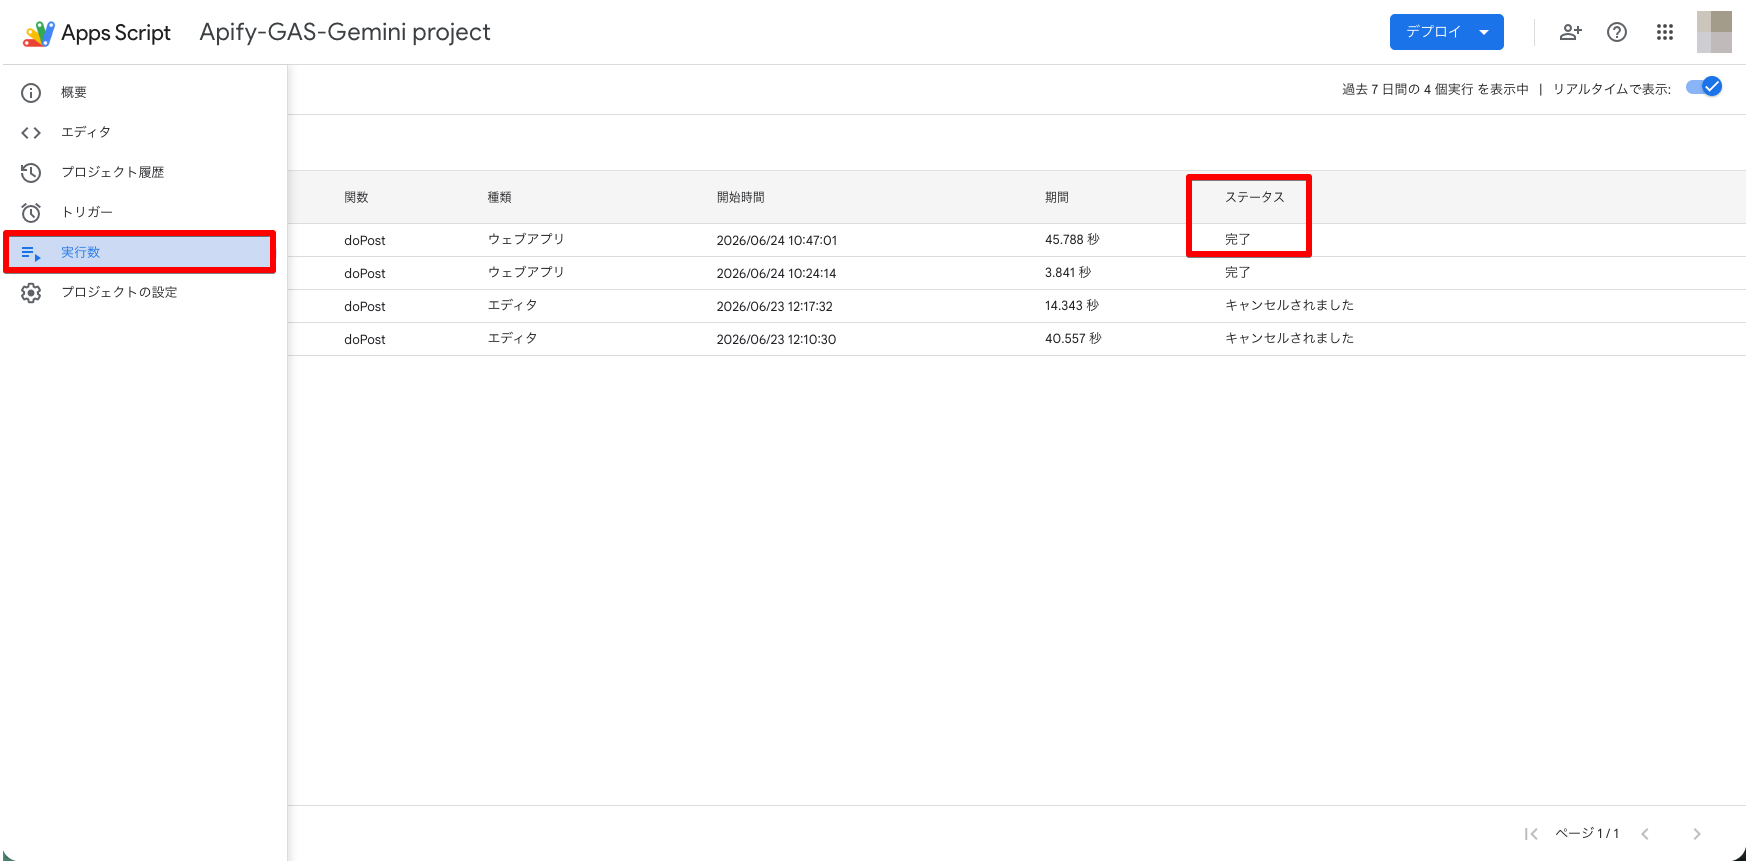Click the 45.788 秒 duration cell
This screenshot has width=1746, height=861.
(1072, 239)
